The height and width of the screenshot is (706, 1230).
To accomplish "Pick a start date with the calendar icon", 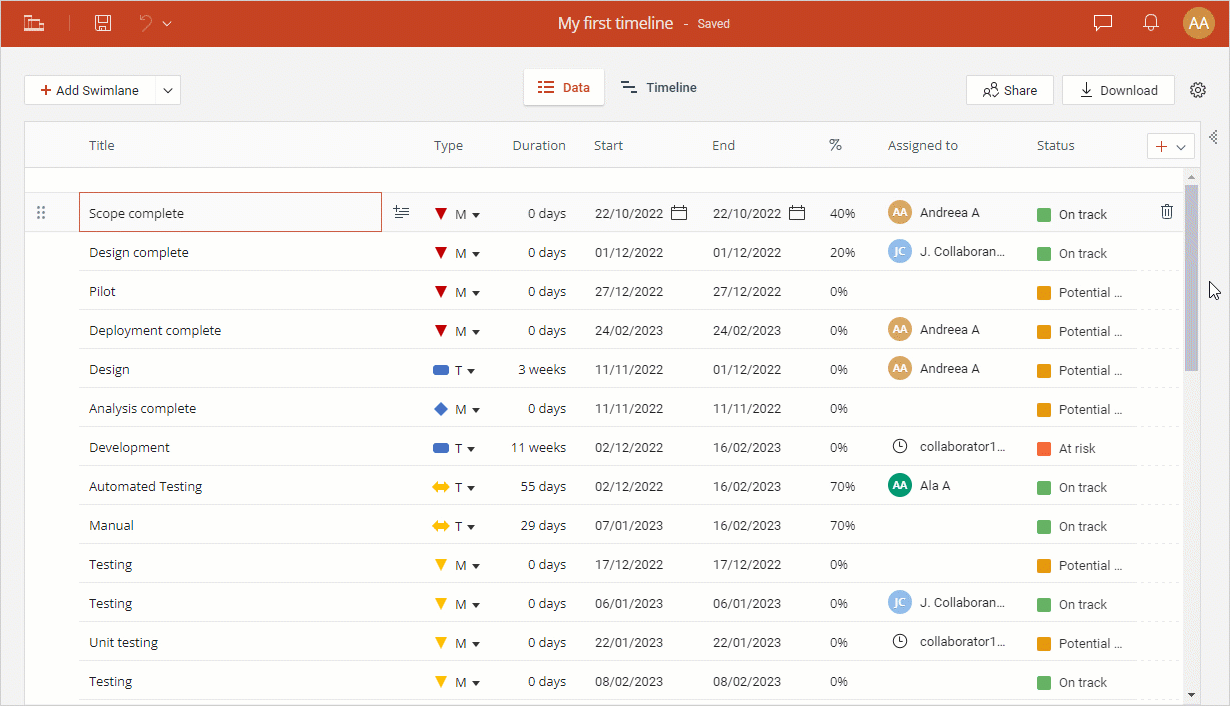I will pos(679,213).
